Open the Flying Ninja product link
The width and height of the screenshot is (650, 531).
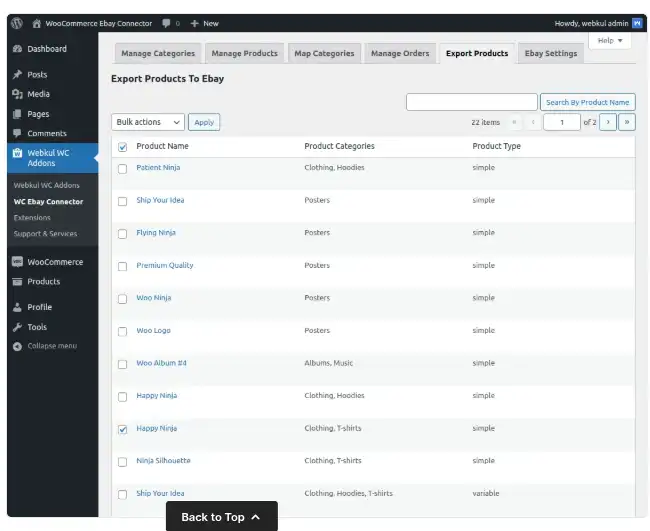pyautogui.click(x=156, y=233)
